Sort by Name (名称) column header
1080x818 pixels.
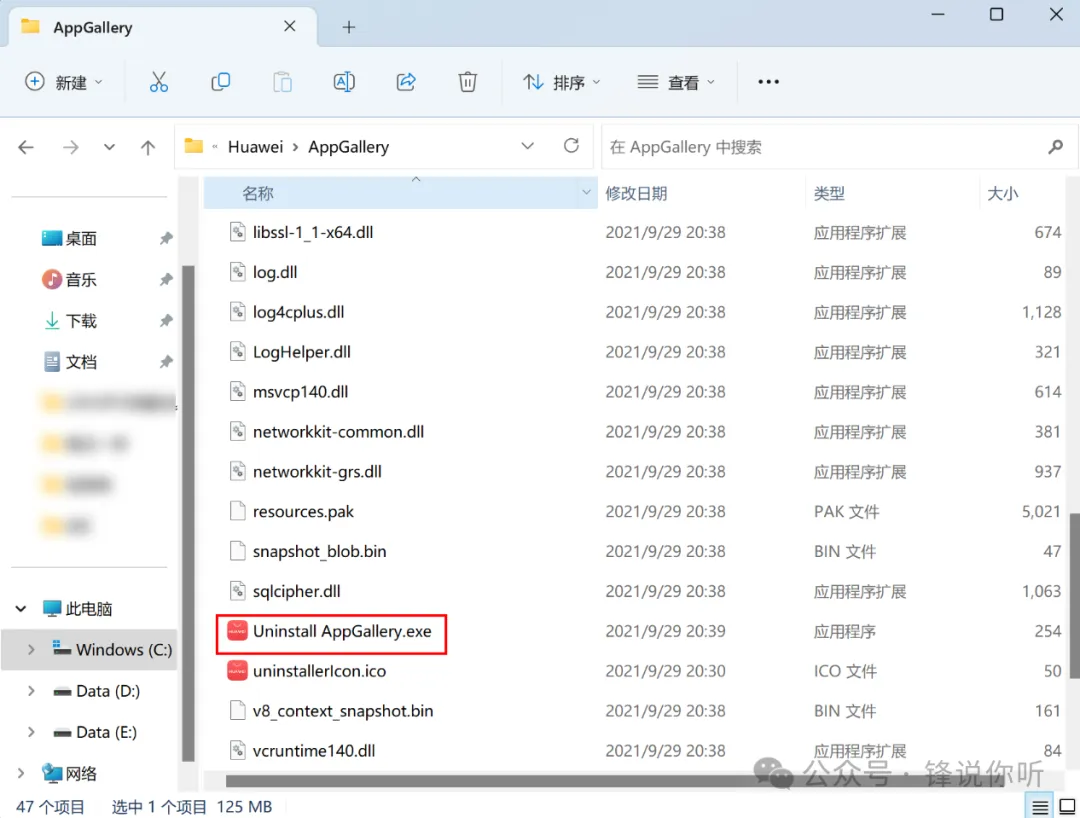tap(258, 193)
